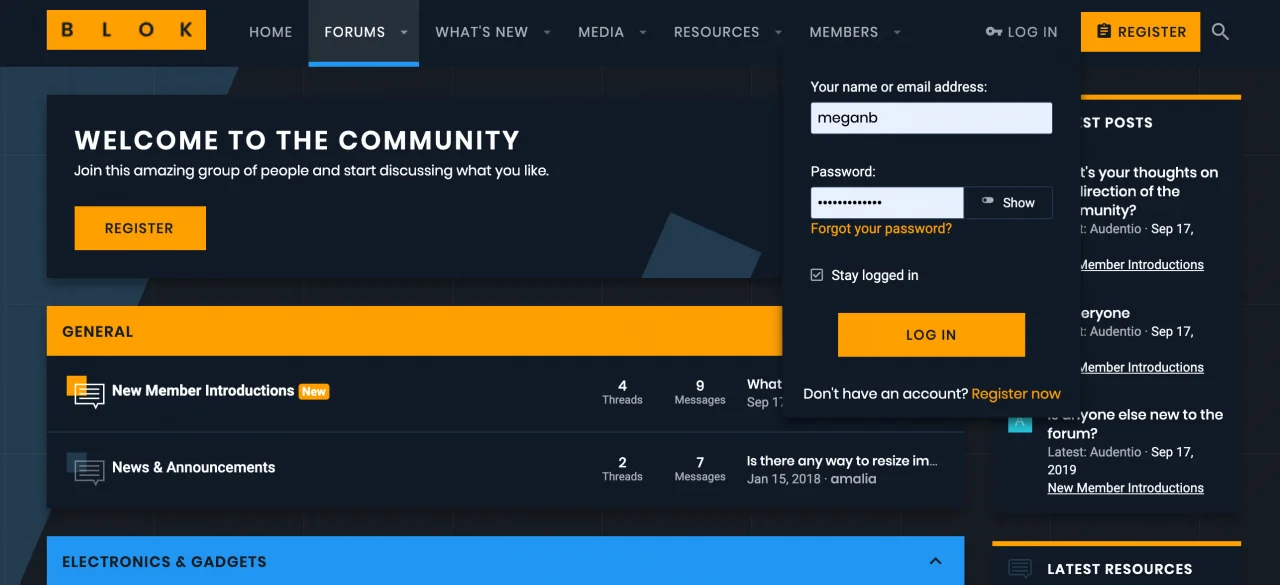Show the password with Show toggle
Screen dimensions: 1280x585
(1008, 202)
